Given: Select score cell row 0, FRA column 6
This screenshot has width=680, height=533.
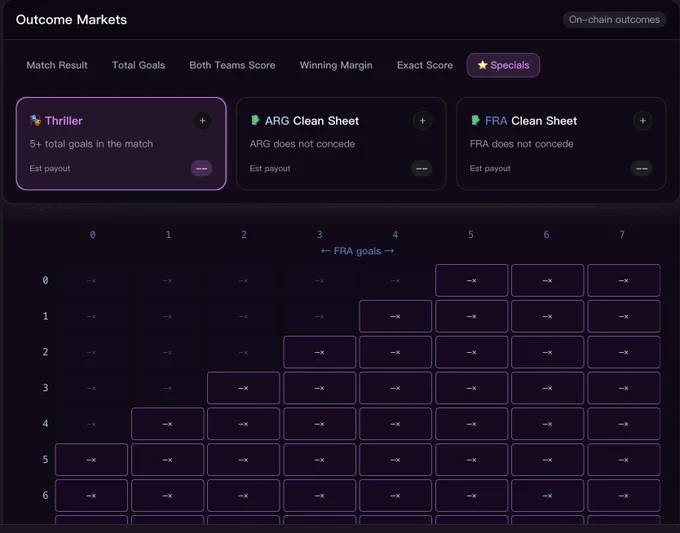Looking at the screenshot, I should coord(547,281).
